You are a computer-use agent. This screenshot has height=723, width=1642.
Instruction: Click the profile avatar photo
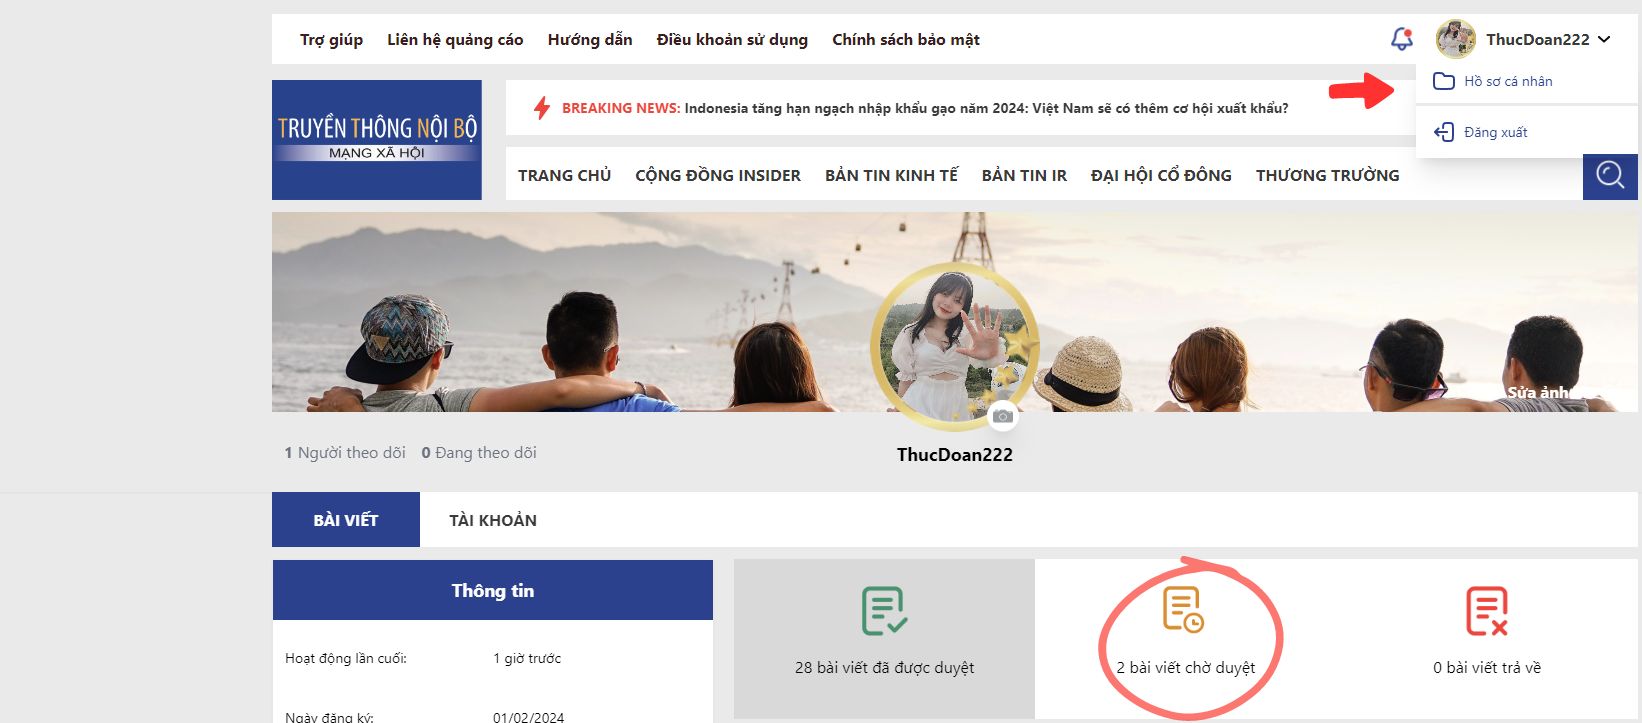[954, 345]
